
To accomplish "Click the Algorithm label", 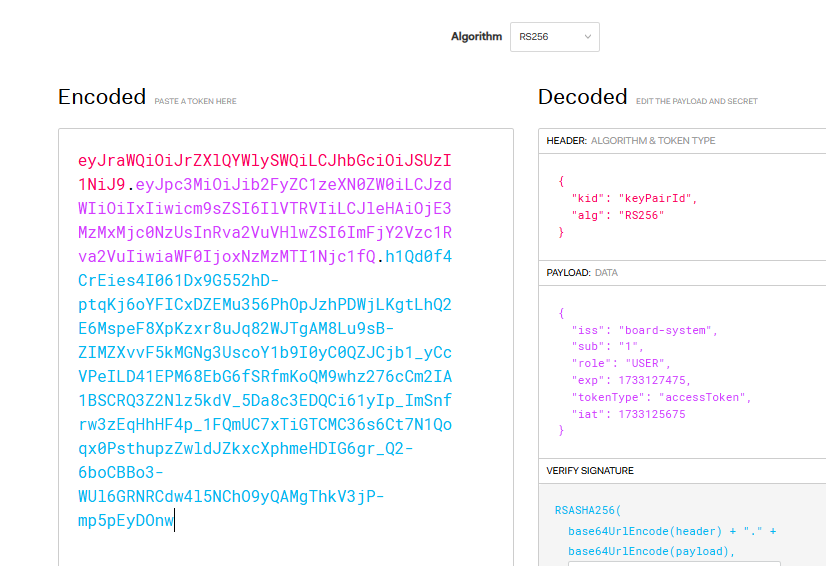I will (476, 36).
